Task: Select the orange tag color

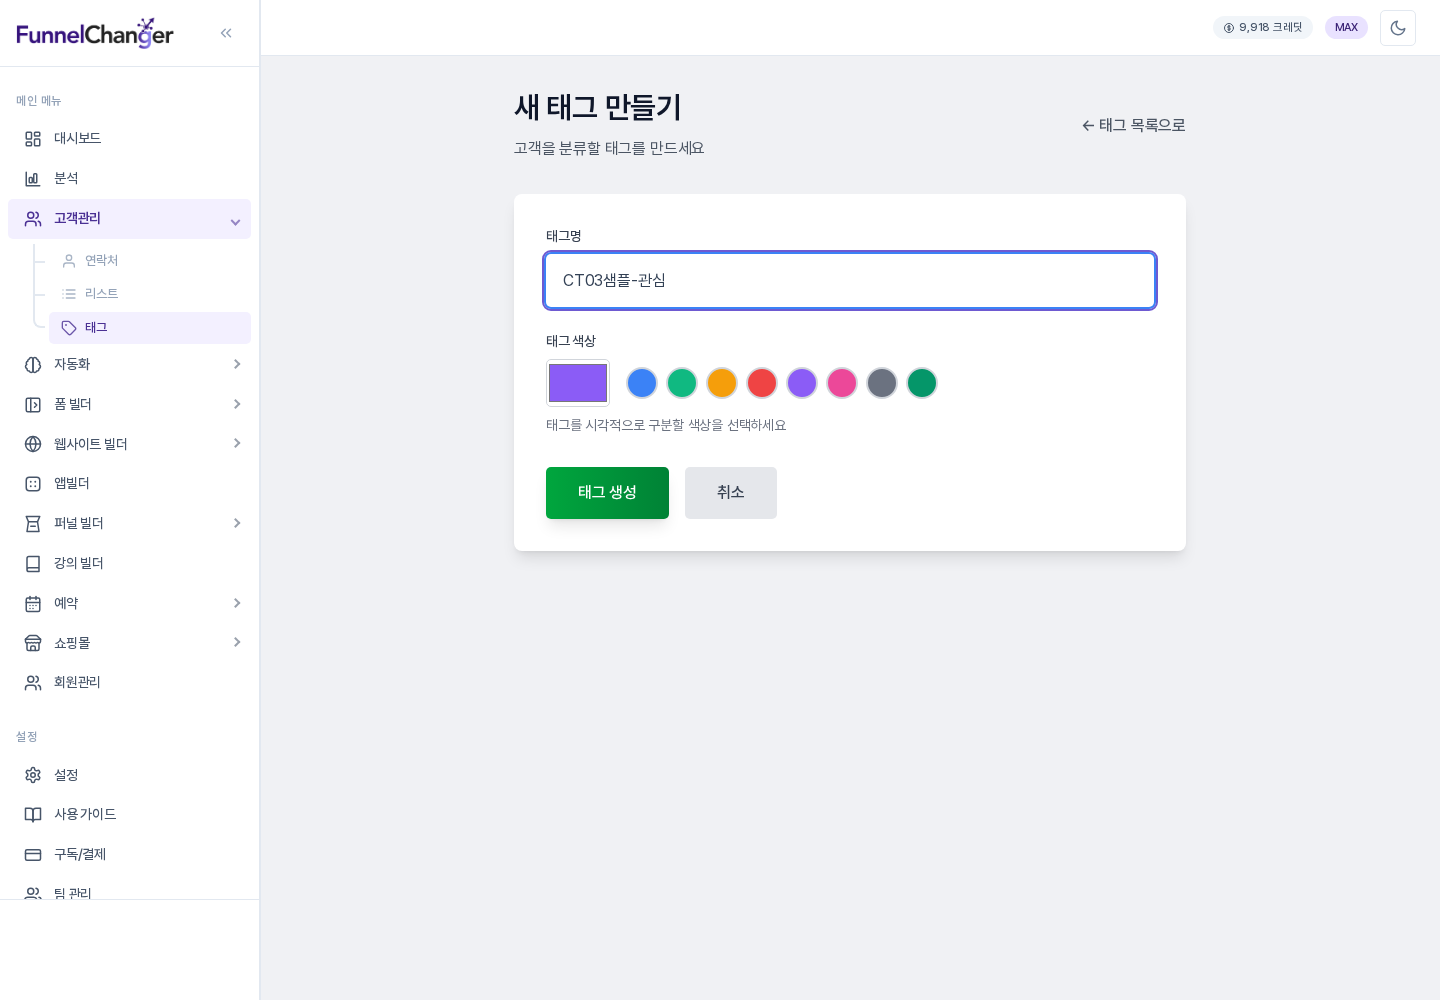Action: 722,383
